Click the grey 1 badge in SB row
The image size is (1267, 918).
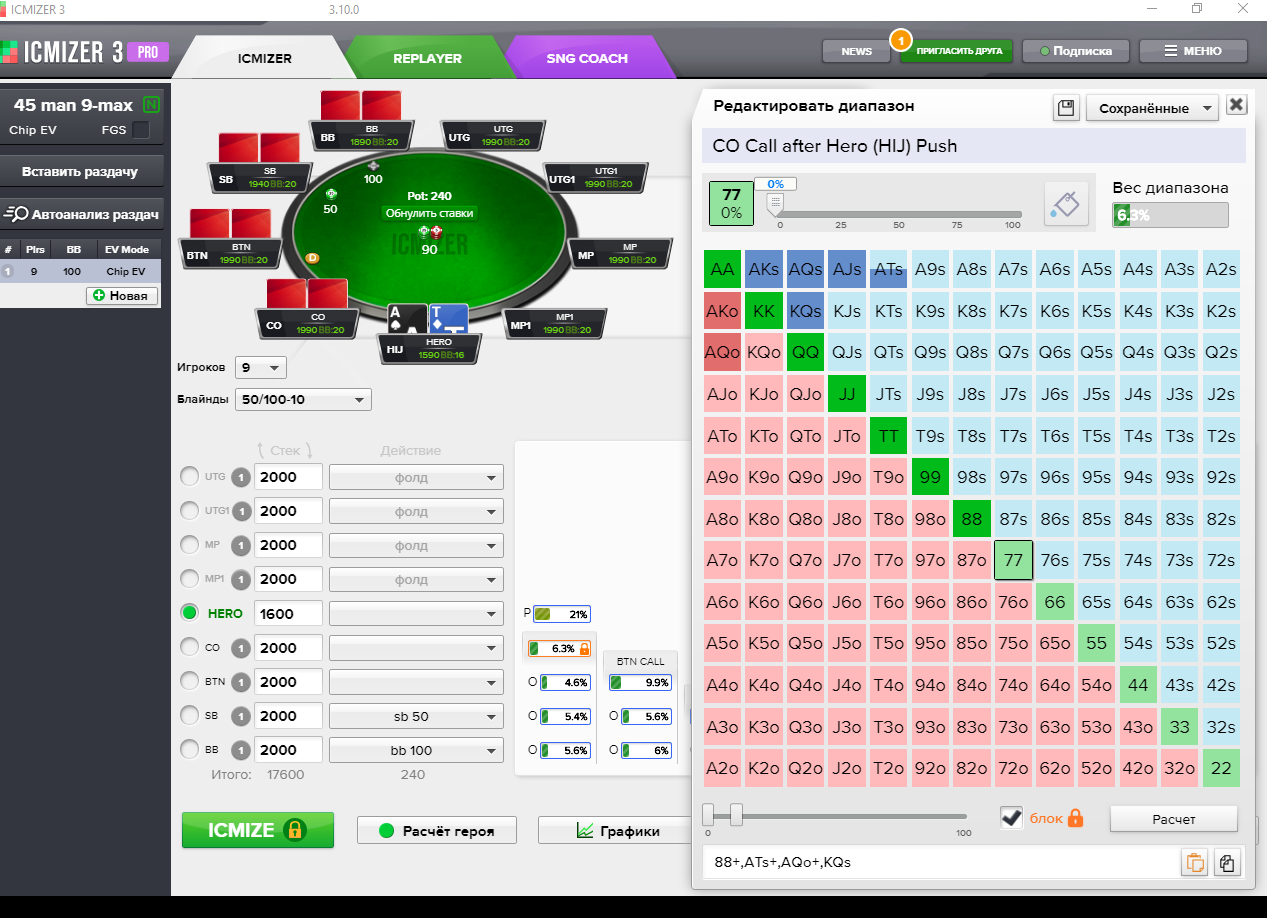[241, 716]
